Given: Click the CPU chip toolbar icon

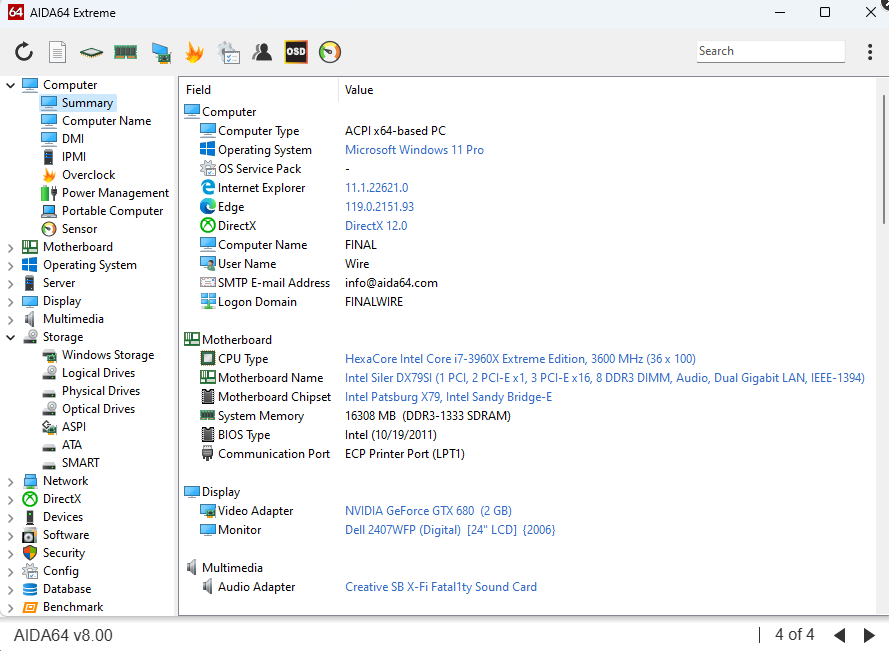Looking at the screenshot, I should (x=92, y=52).
